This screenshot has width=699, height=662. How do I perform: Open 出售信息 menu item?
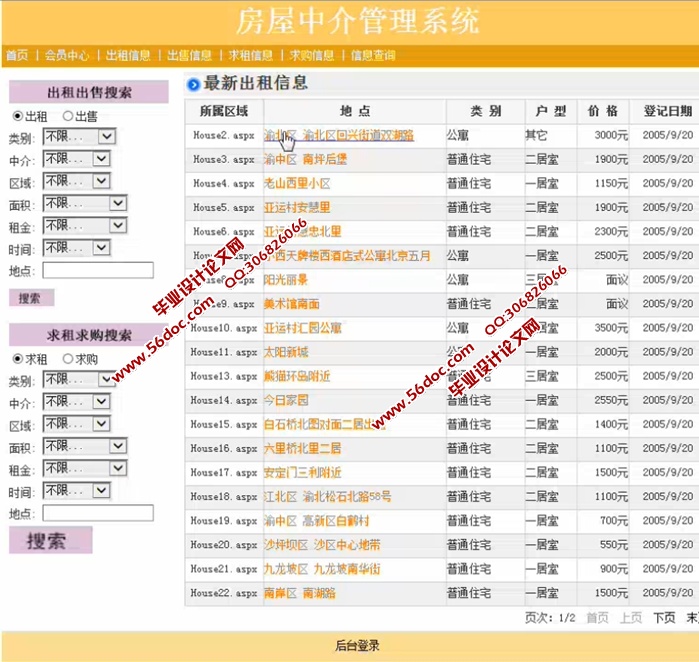[x=189, y=55]
